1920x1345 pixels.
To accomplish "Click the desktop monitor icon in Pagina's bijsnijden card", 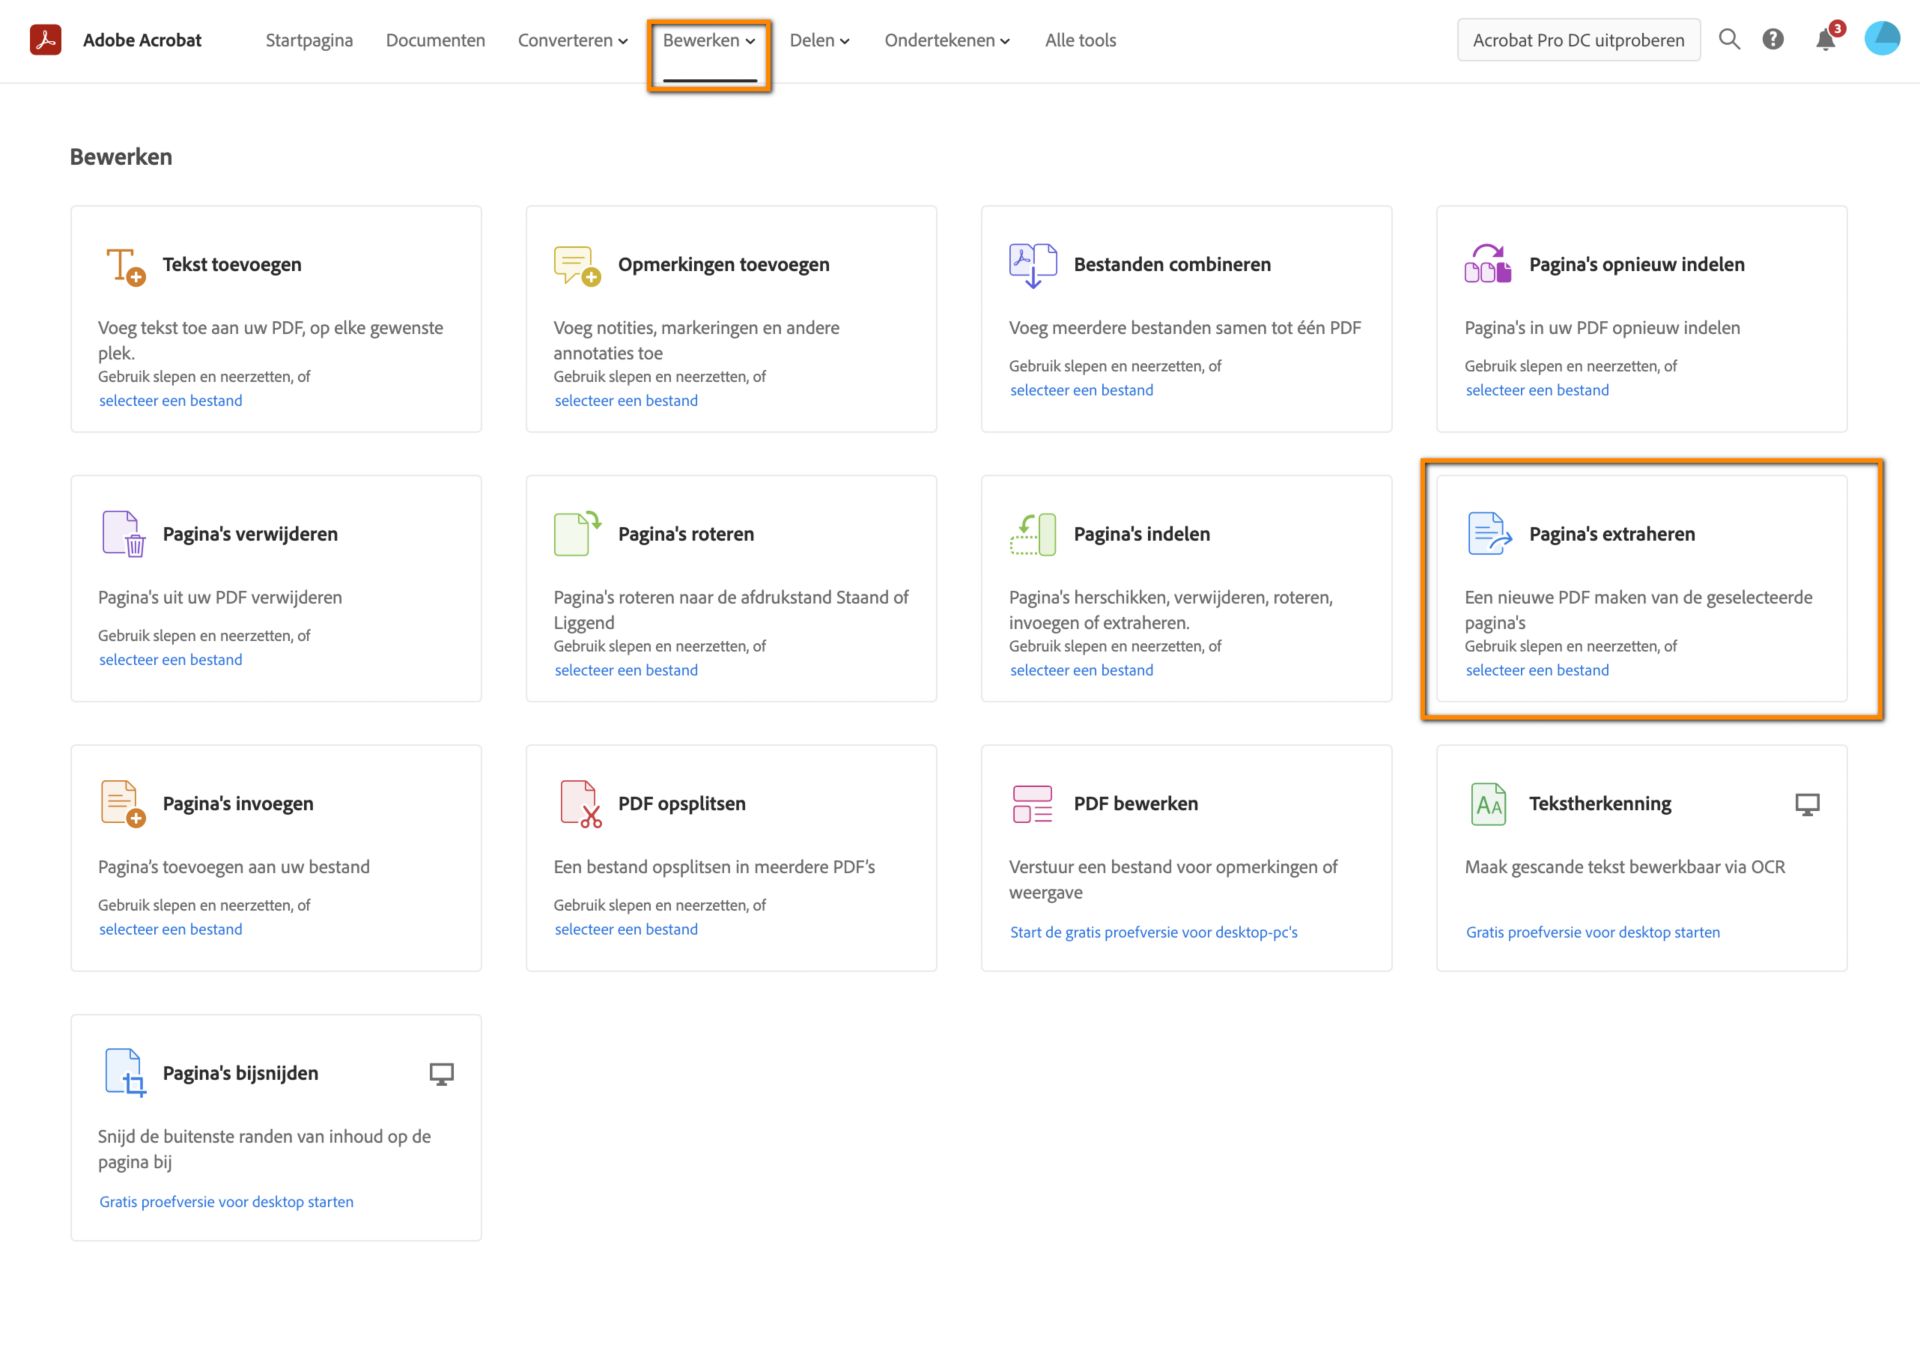I will (441, 1074).
